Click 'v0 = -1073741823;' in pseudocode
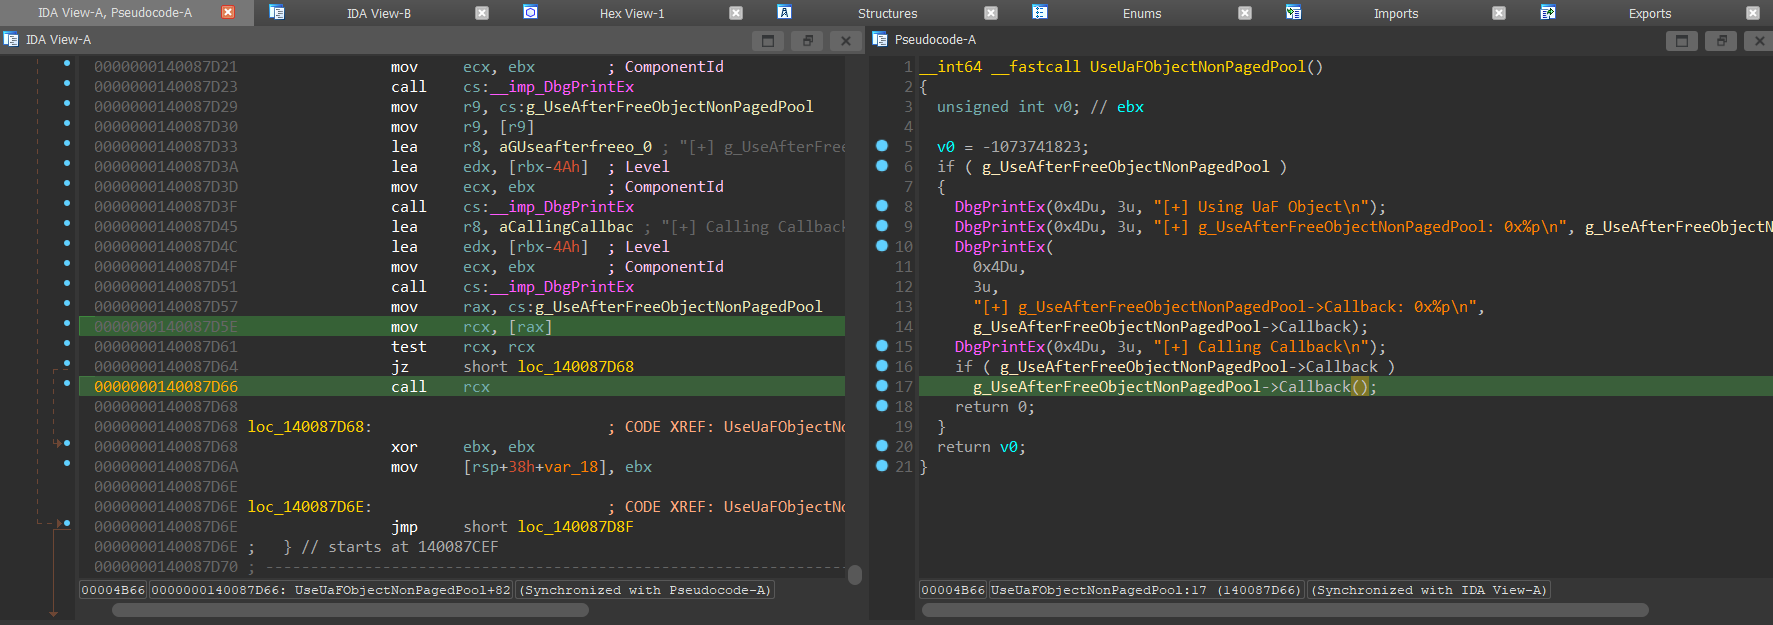 (x=1013, y=147)
